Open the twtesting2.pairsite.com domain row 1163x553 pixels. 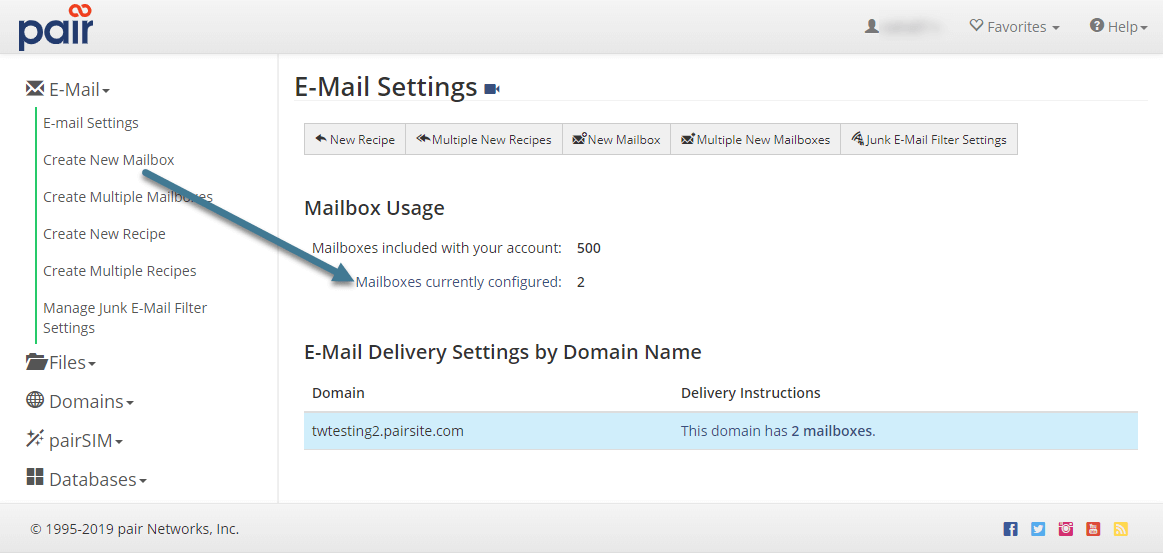388,431
